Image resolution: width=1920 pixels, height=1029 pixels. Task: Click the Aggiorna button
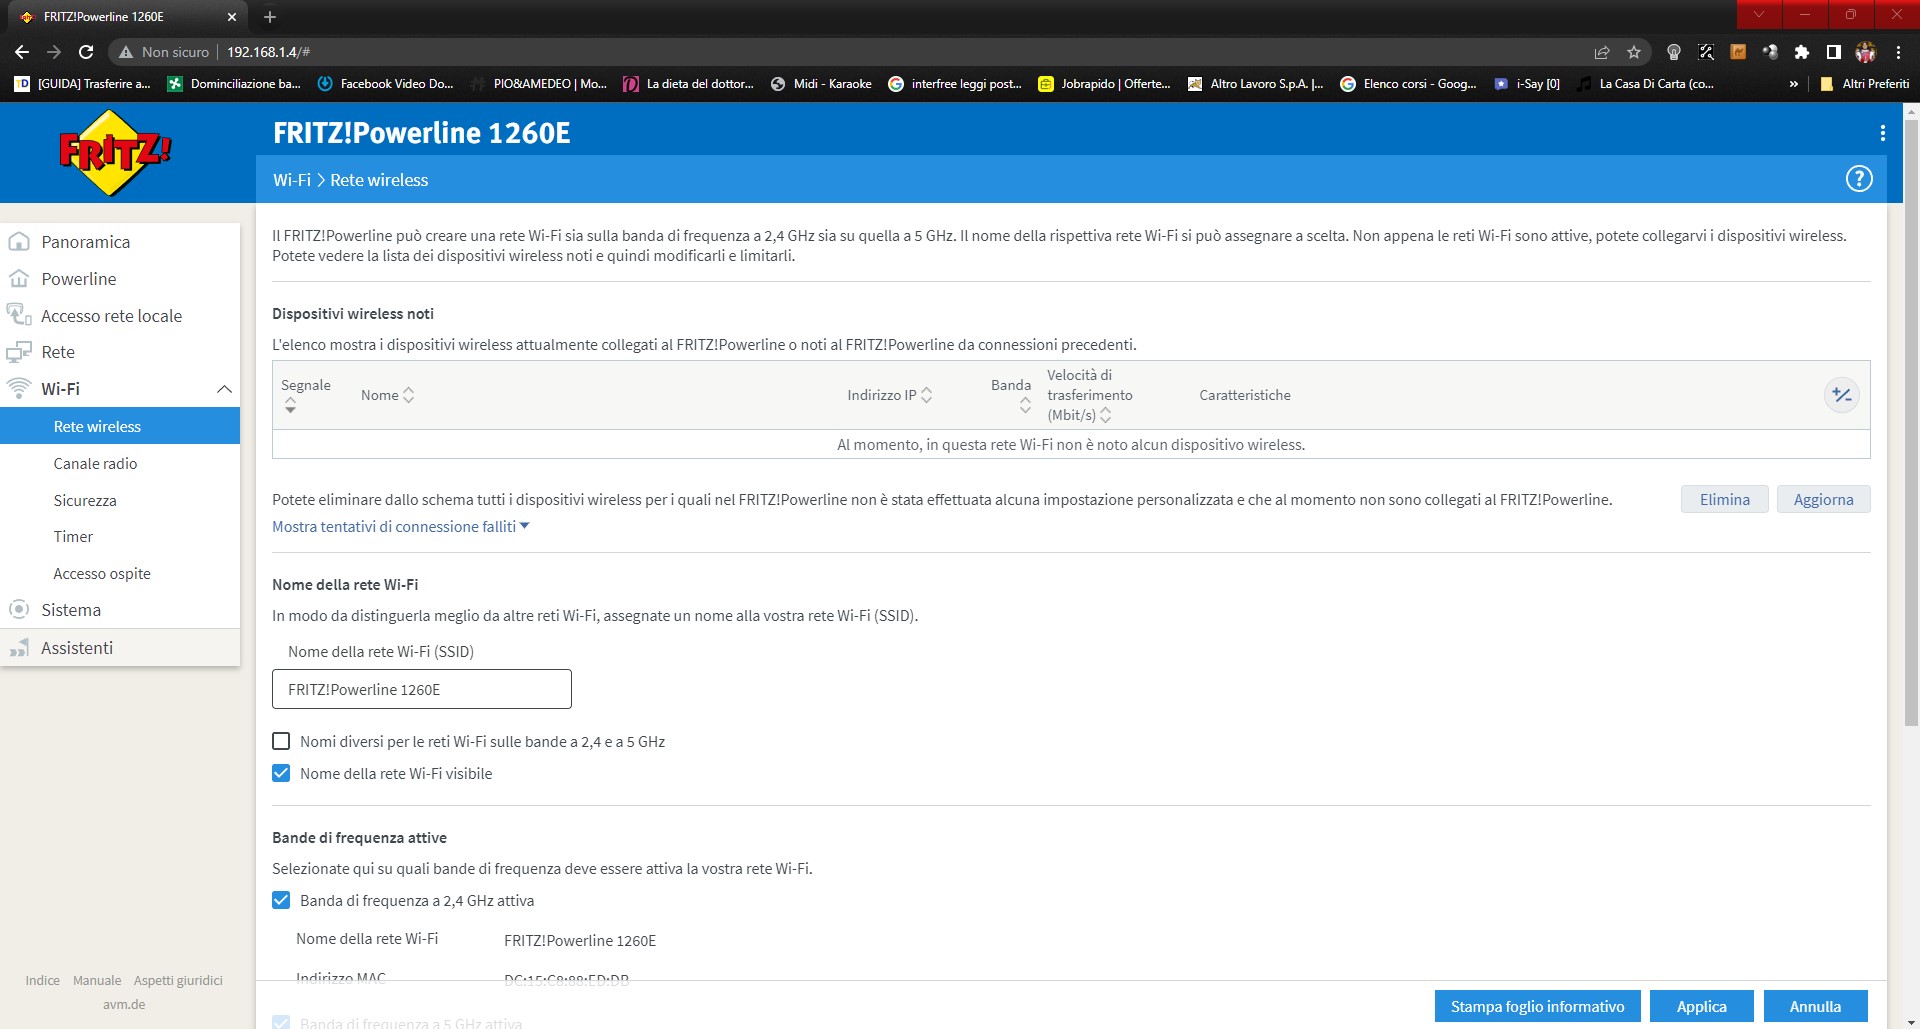[1823, 499]
